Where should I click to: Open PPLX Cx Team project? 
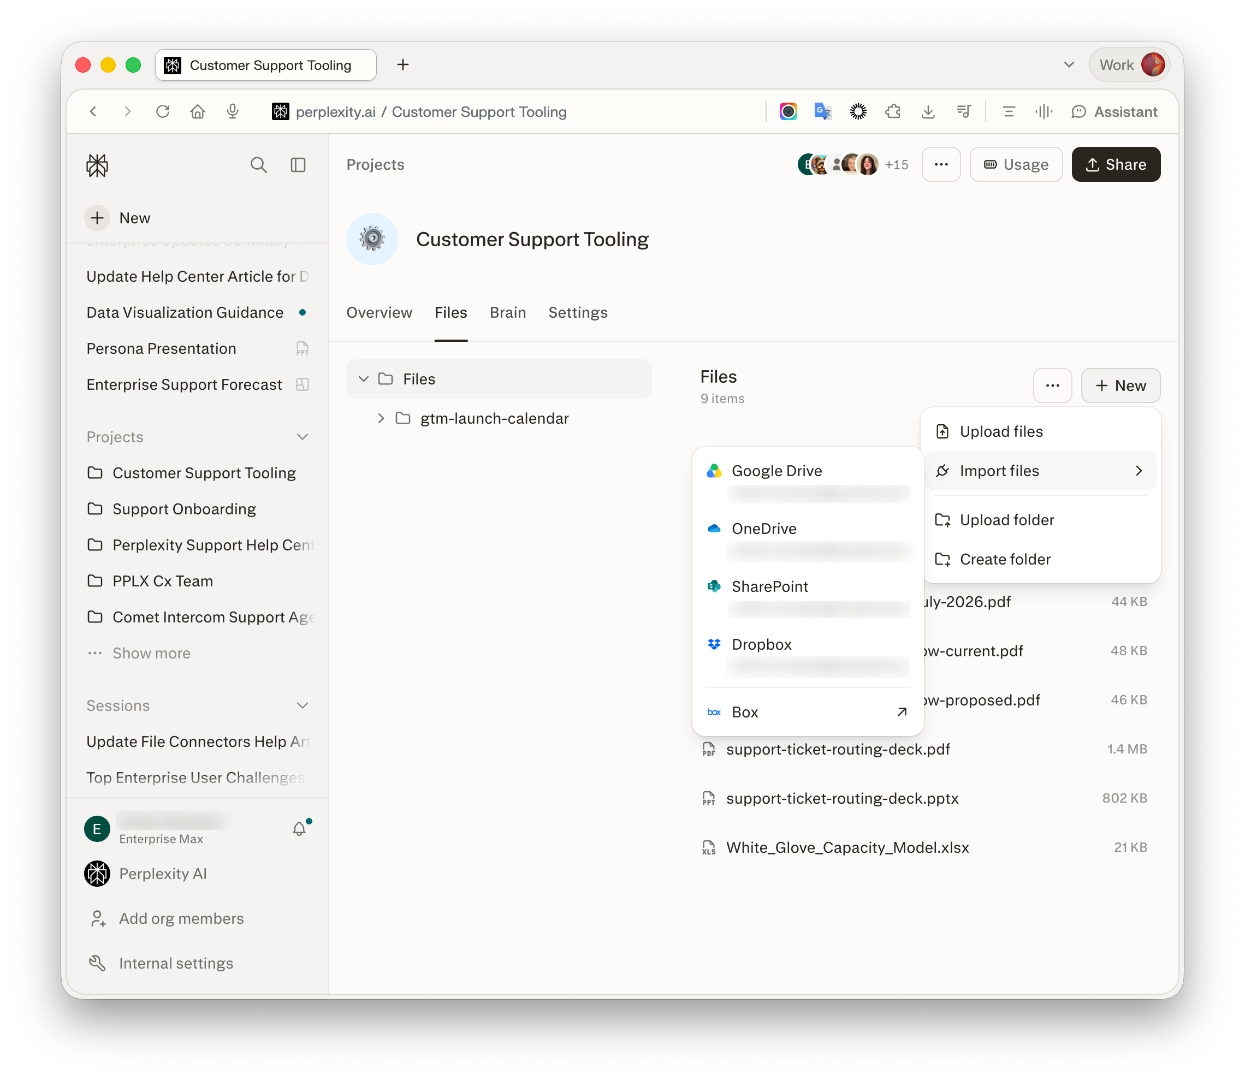163,581
